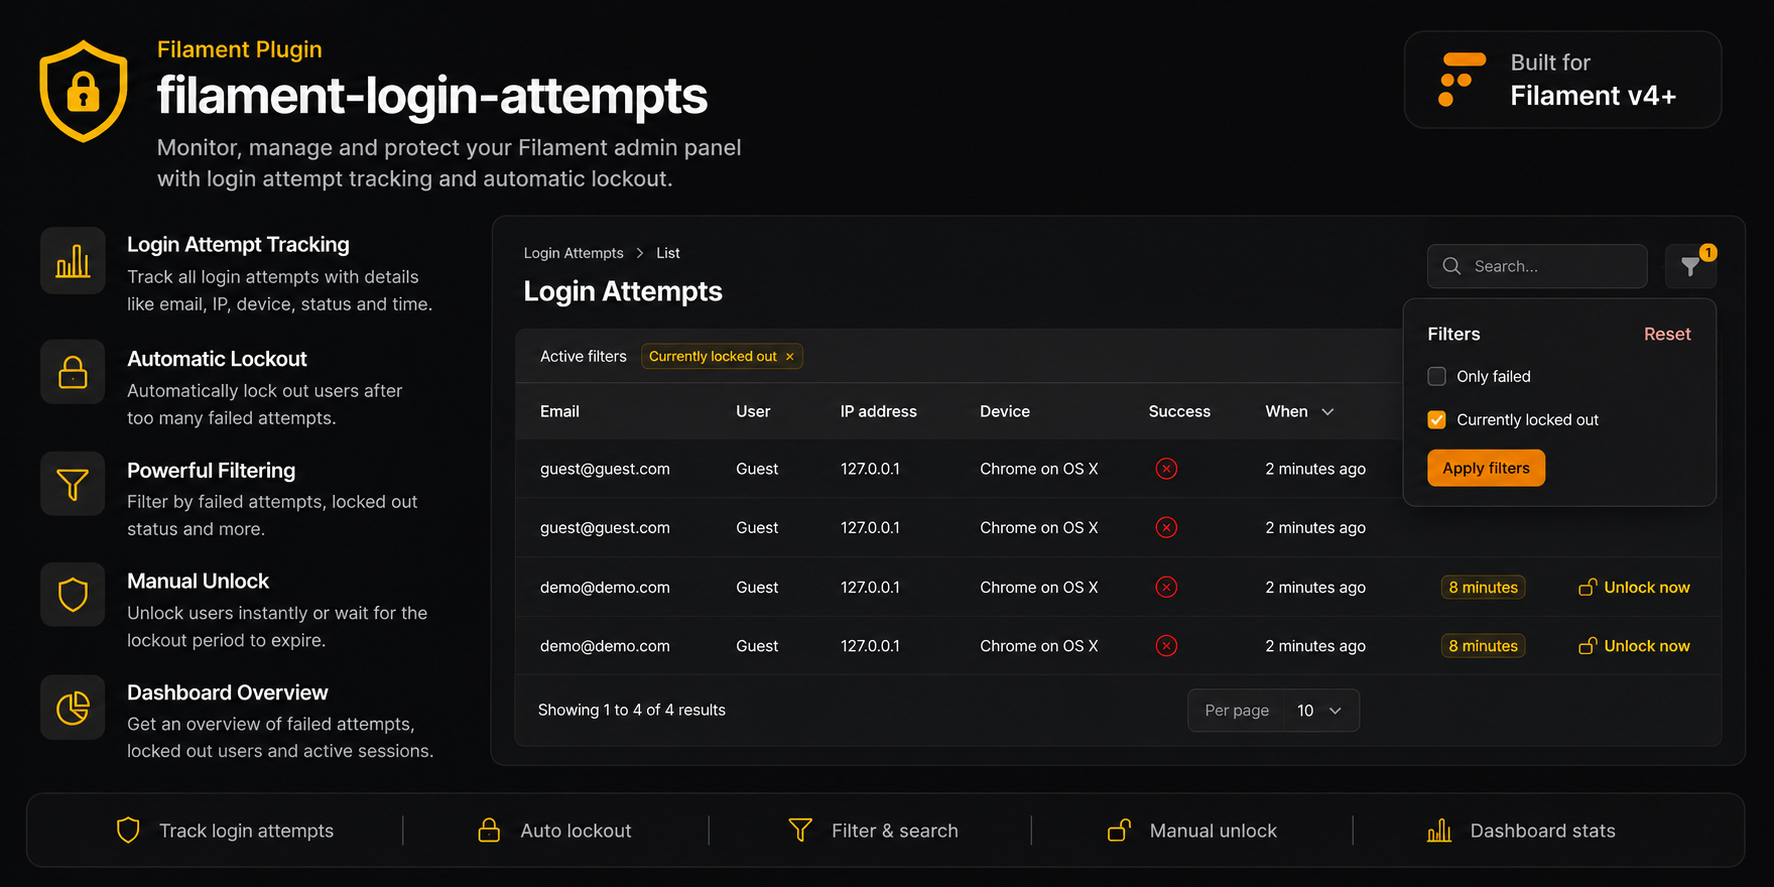Click the User column header
1774x887 pixels.
pos(753,411)
